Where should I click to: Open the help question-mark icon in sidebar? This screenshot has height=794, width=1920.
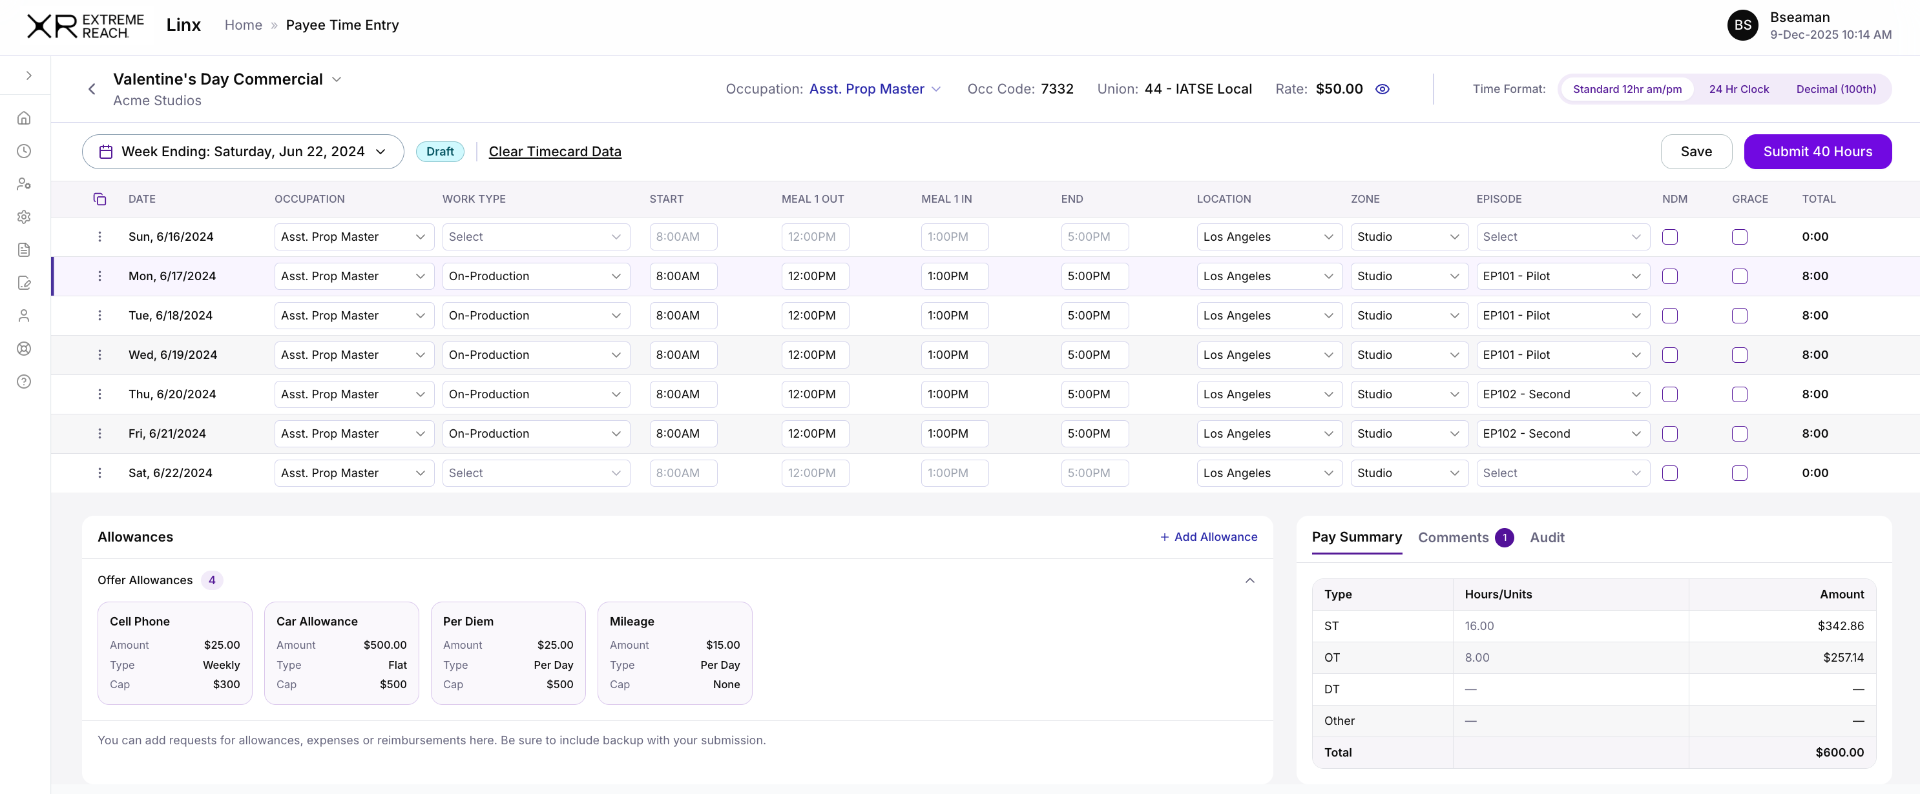(24, 382)
